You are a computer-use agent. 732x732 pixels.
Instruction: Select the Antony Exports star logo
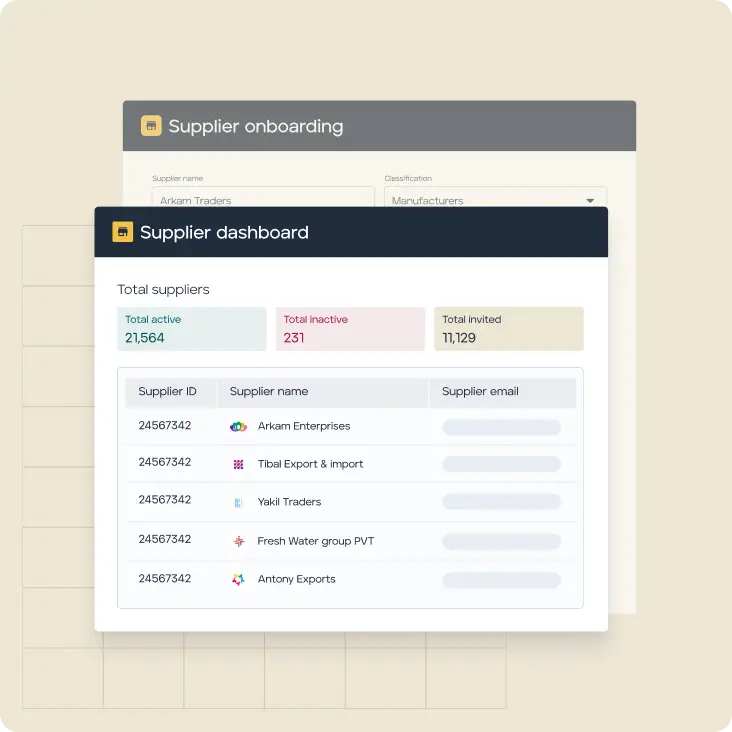[238, 579]
